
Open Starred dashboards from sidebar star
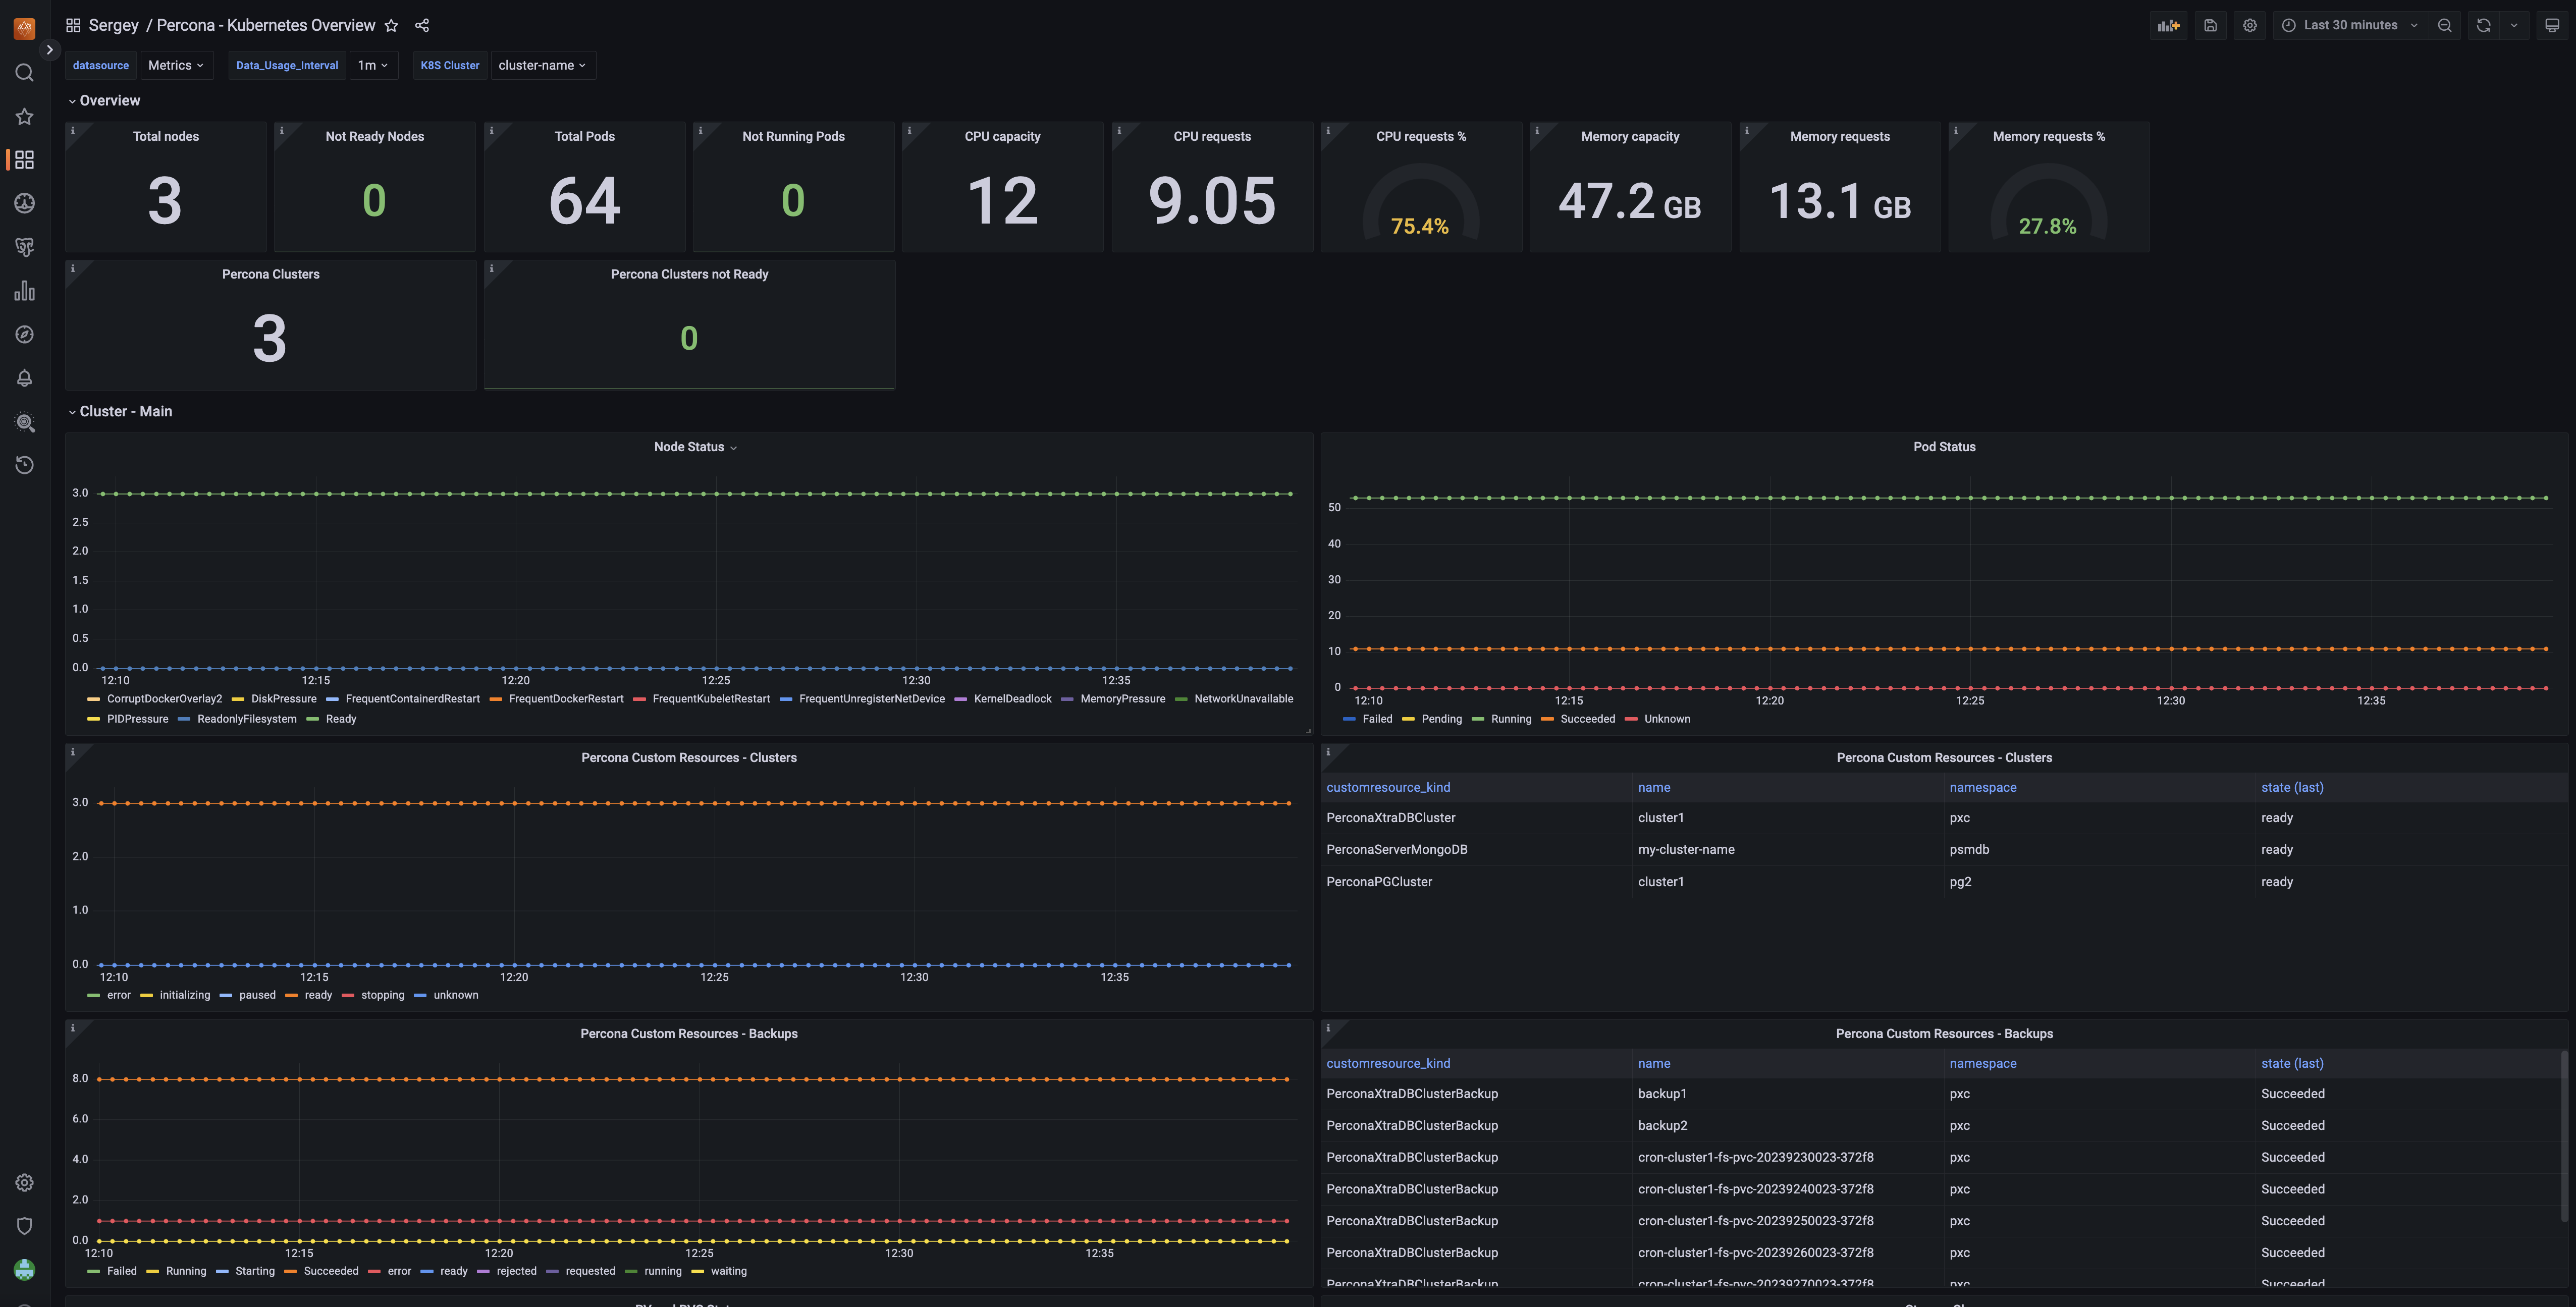[25, 117]
